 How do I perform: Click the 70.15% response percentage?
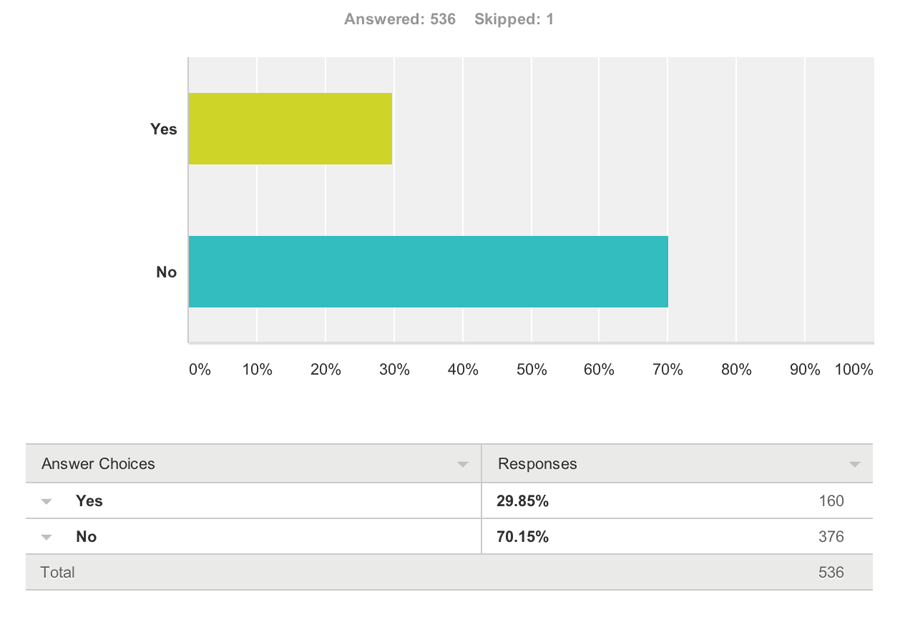[522, 537]
